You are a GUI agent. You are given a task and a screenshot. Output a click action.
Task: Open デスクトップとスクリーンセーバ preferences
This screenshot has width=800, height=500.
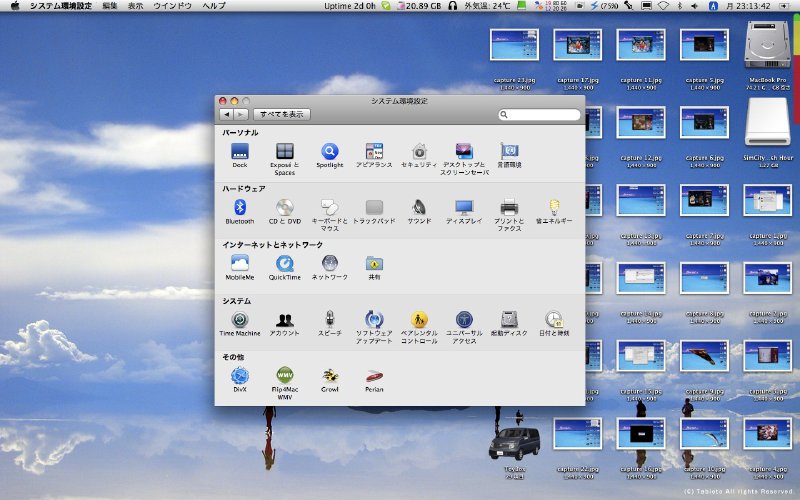[x=464, y=152]
